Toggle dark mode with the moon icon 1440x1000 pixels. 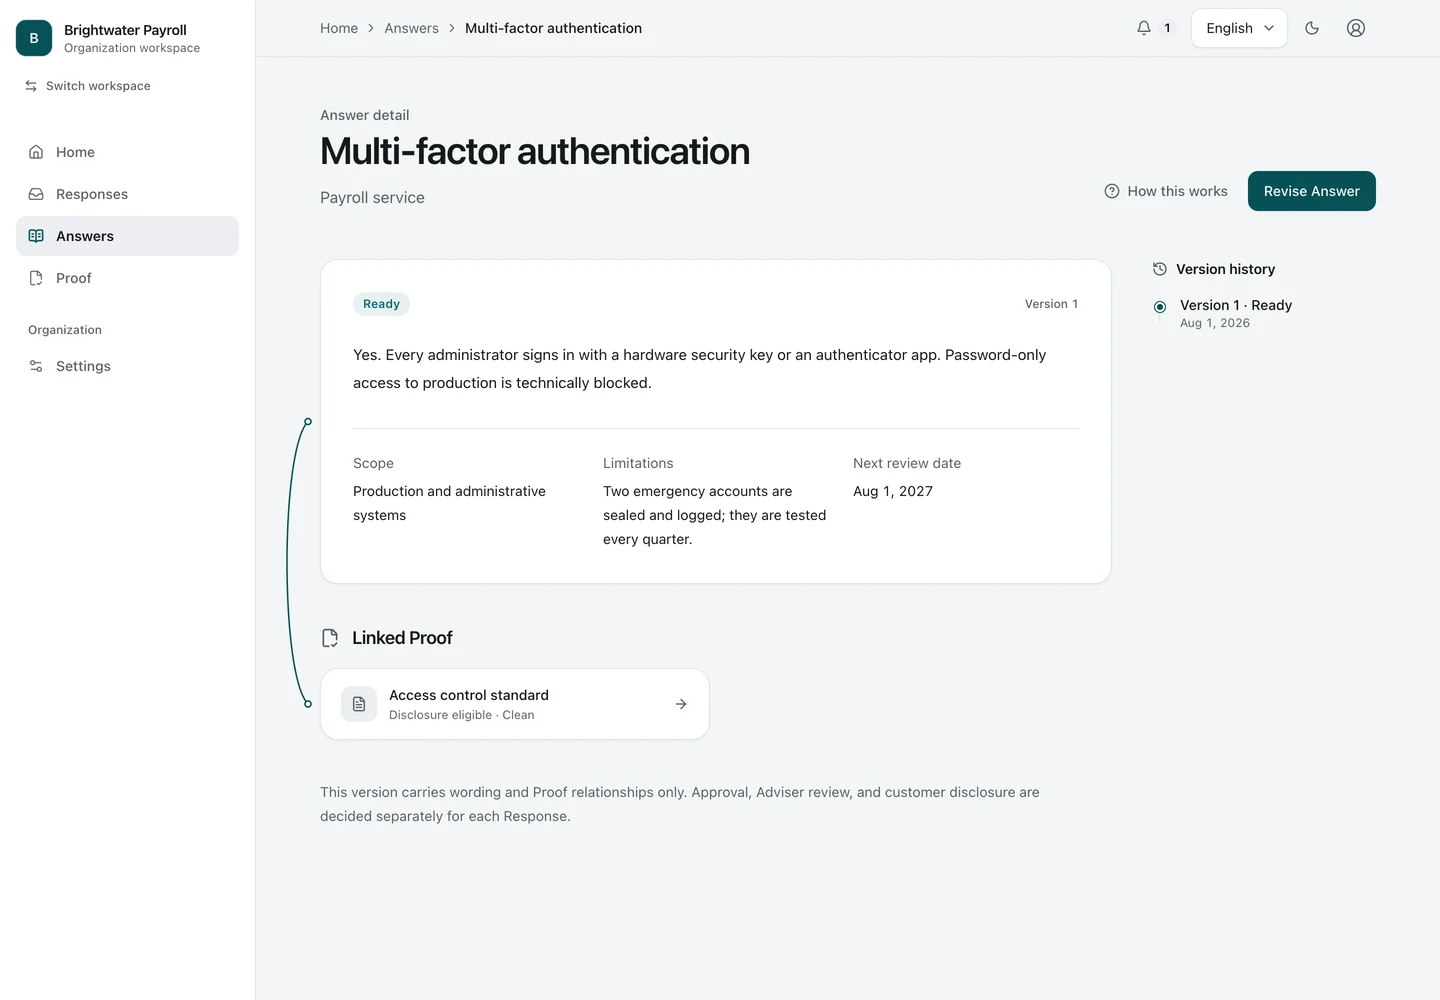pos(1312,28)
